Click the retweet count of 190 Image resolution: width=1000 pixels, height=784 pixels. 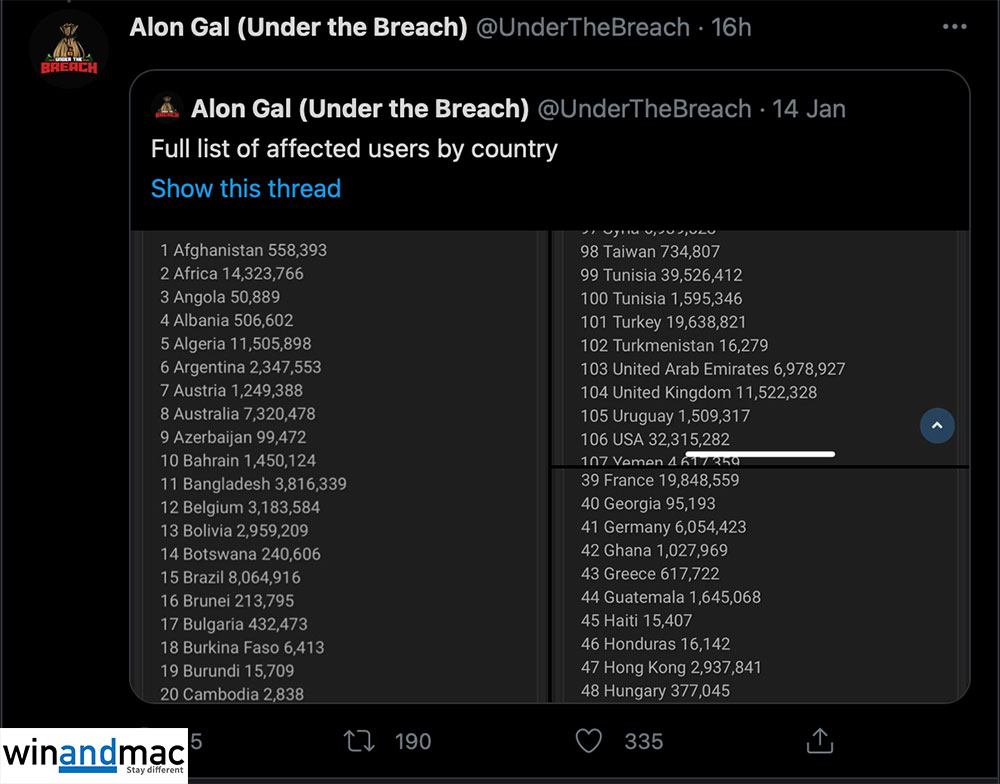click(412, 741)
